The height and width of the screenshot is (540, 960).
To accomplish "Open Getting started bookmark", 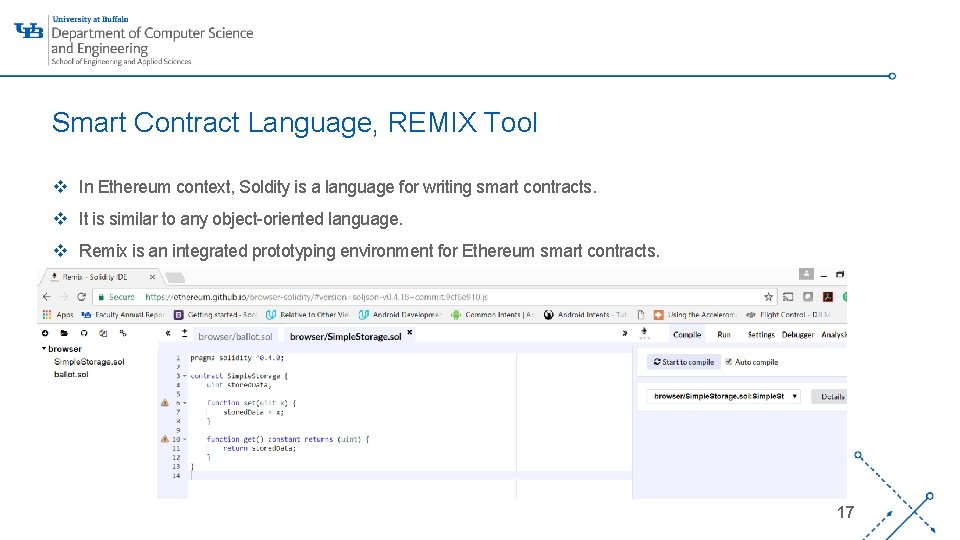I will (215, 315).
